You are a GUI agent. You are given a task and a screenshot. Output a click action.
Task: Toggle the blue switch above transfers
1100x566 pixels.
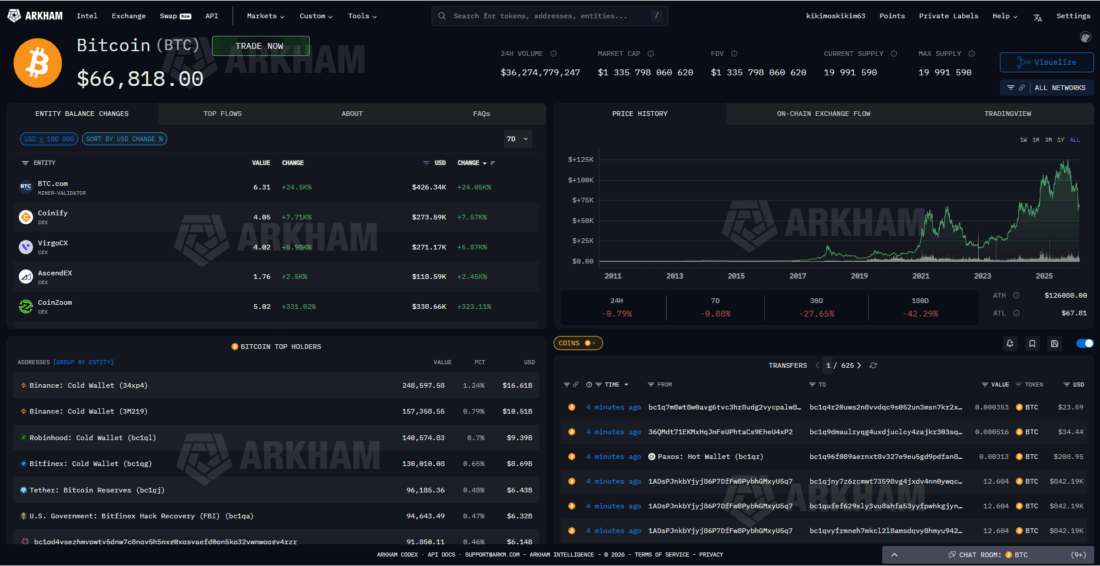click(1085, 343)
